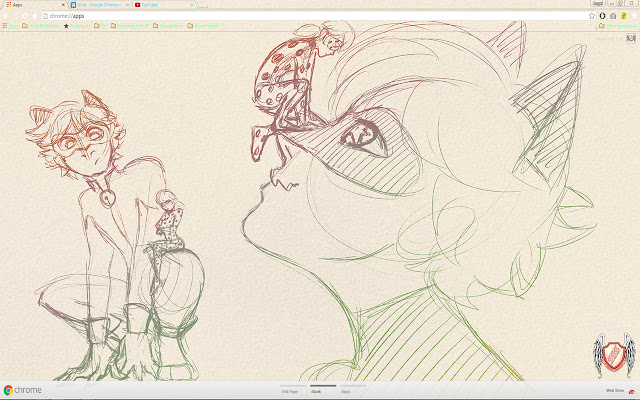This screenshot has width=640, height=400.
Task: Click the Chrome logo at bottom left
Action: [x=22, y=390]
